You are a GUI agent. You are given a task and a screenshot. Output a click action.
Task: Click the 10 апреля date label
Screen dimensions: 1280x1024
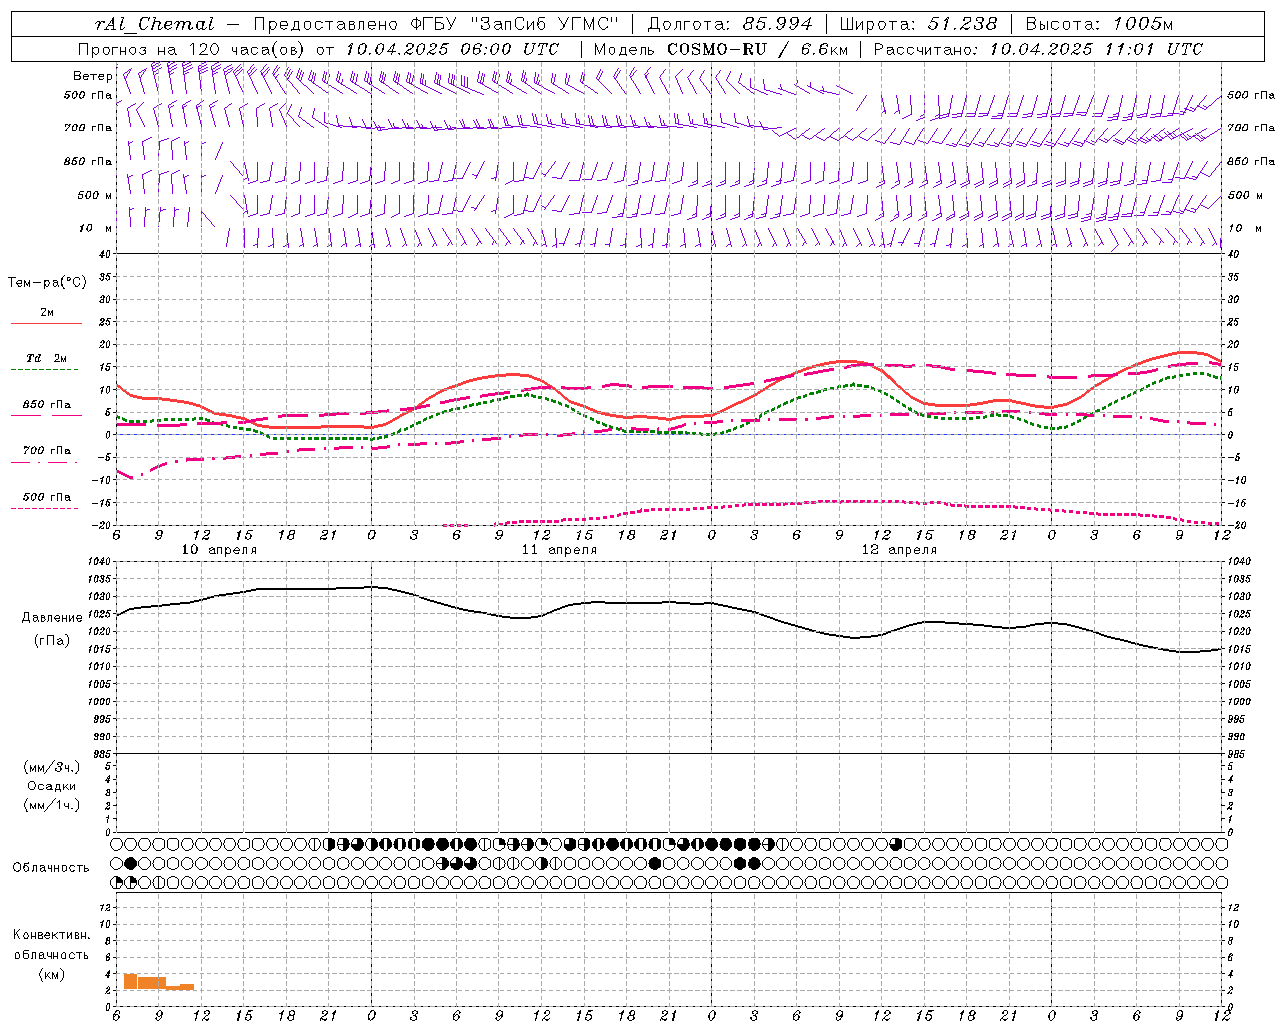coord(219,550)
